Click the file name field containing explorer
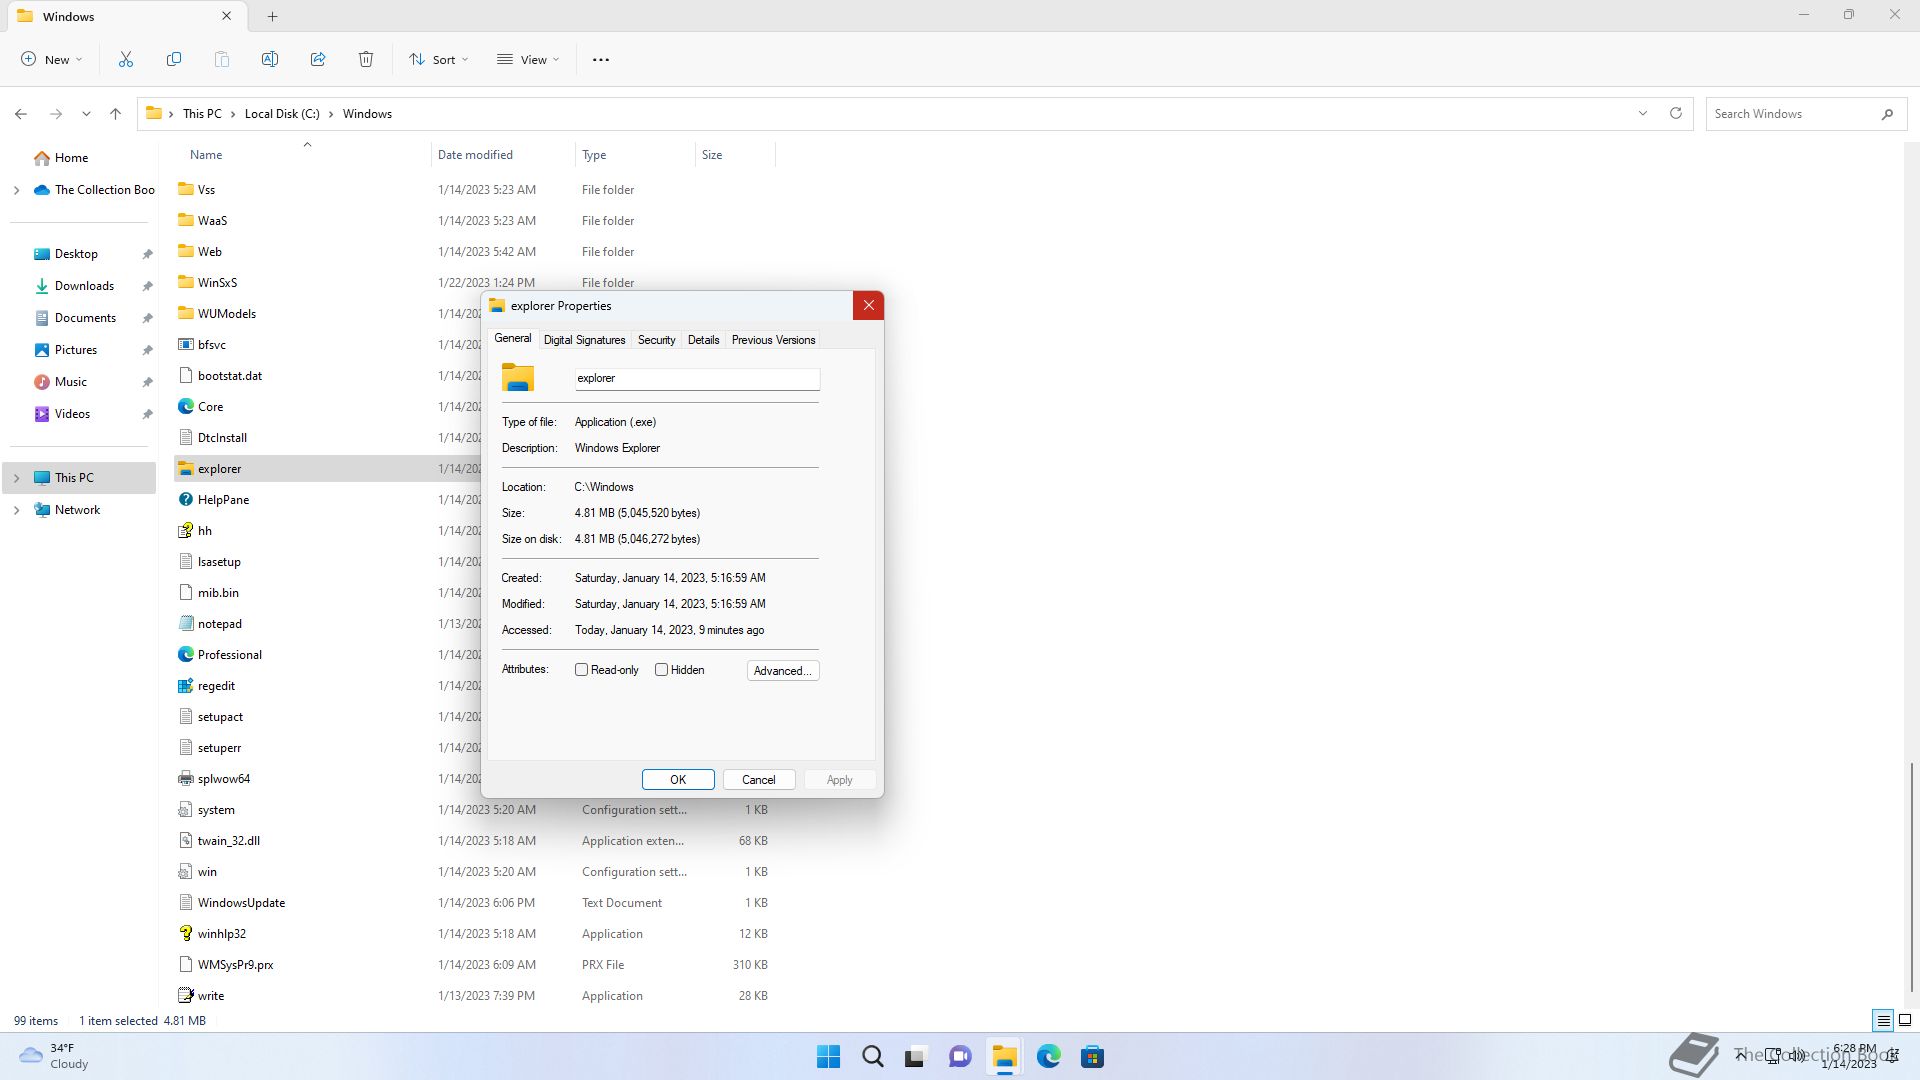Image resolution: width=1920 pixels, height=1080 pixels. pos(697,378)
